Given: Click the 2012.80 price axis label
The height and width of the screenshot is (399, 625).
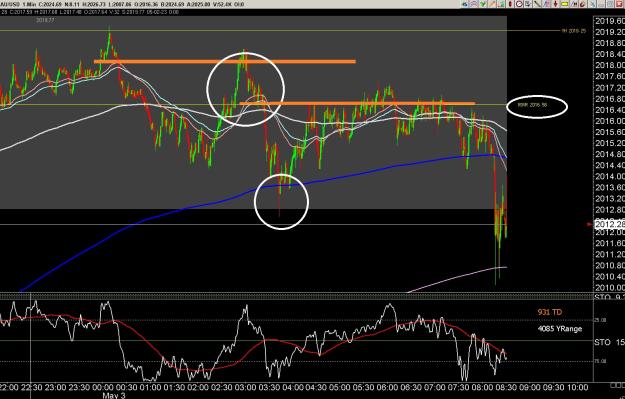Looking at the screenshot, I should point(609,210).
